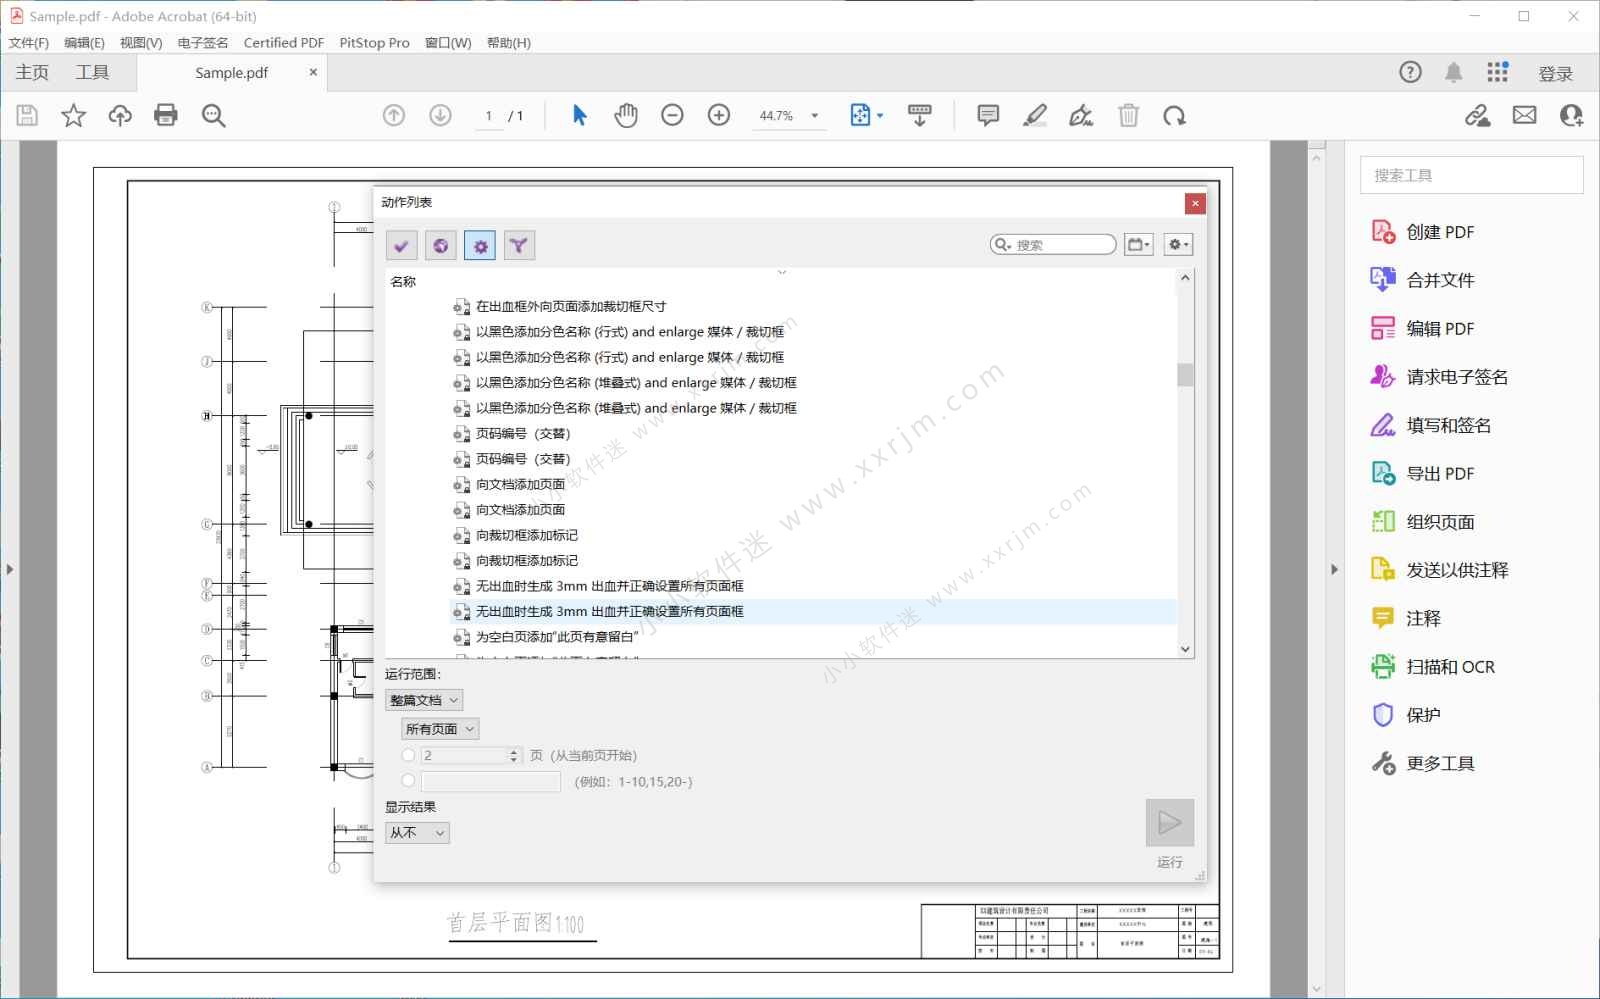The width and height of the screenshot is (1600, 999).
Task: Open 更多工具 in tools pane
Action: [x=1422, y=764]
